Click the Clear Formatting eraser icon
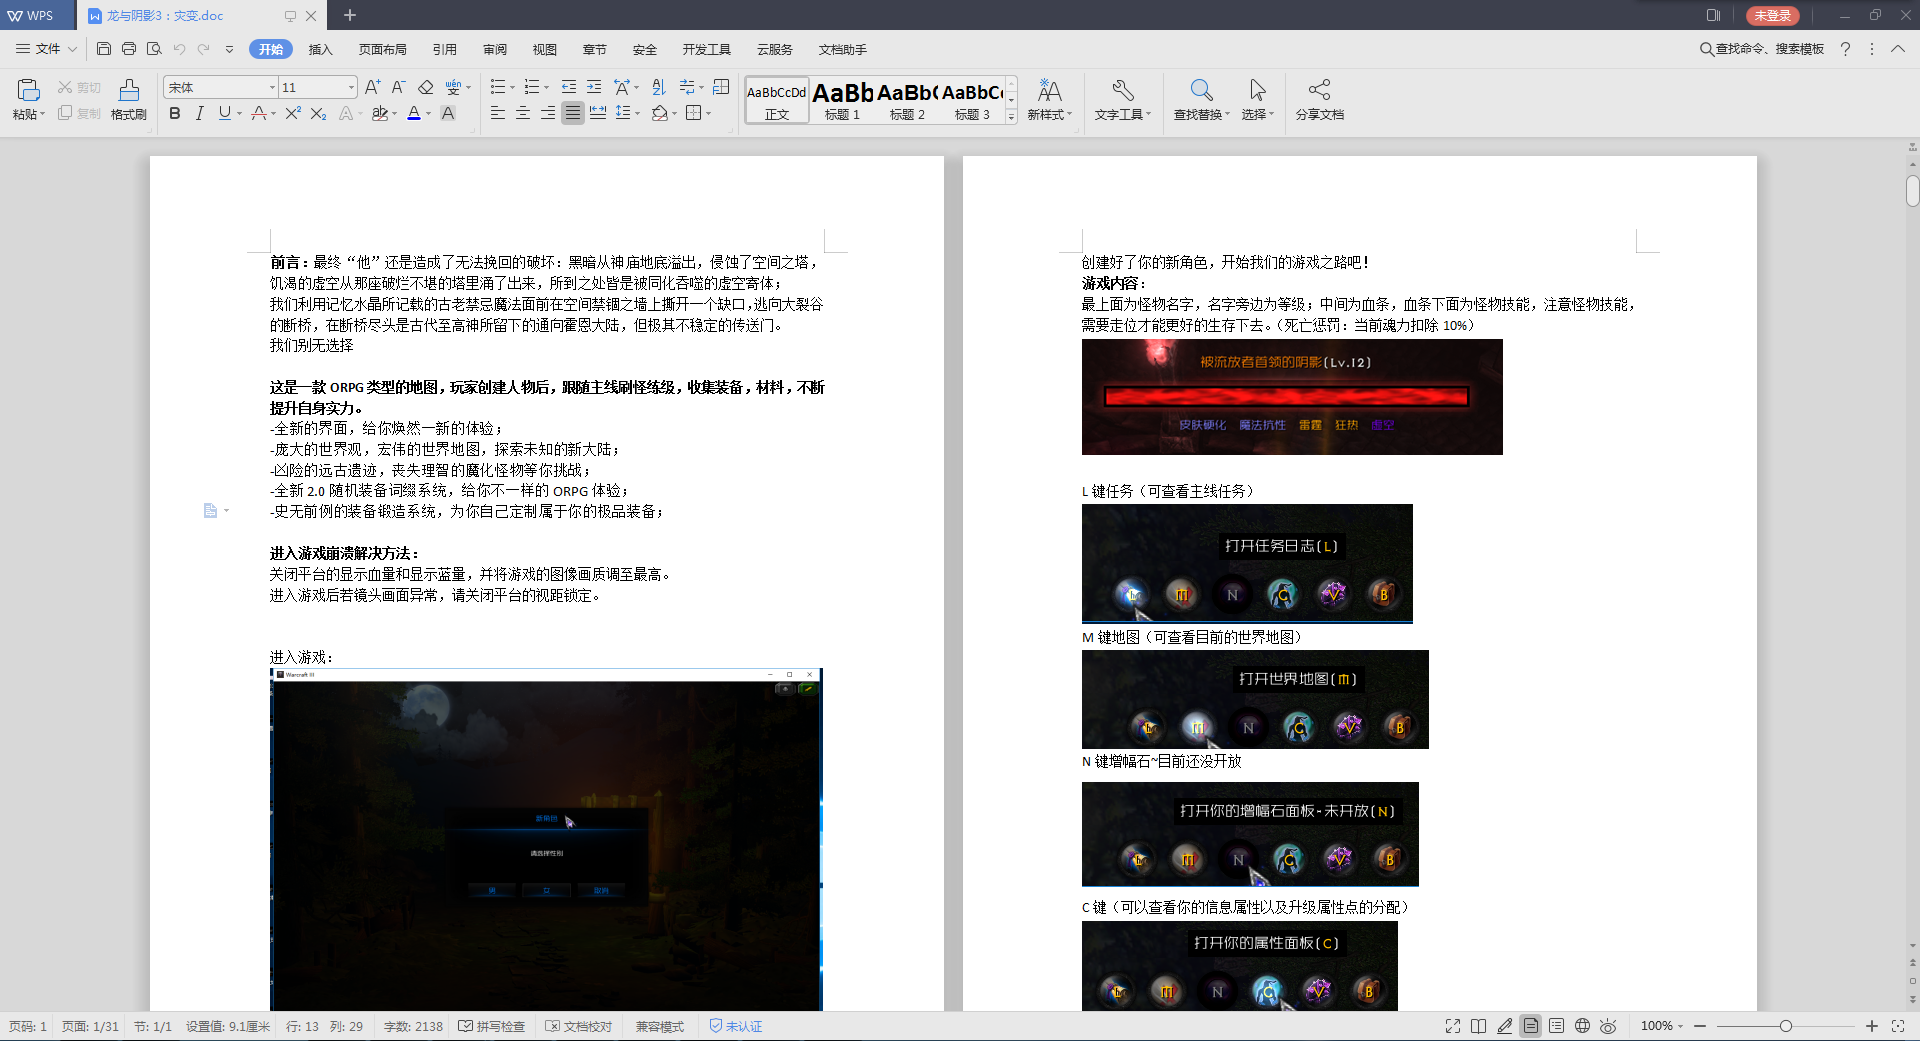1920x1041 pixels. (x=426, y=87)
